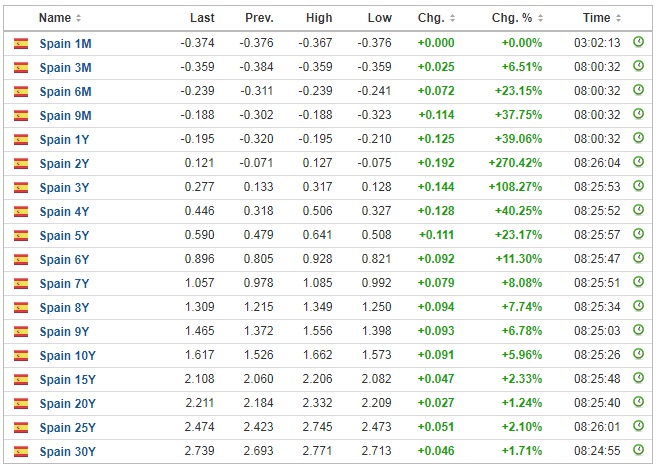
Task: Sort table by Chg. column arrows
Action: pyautogui.click(x=453, y=18)
